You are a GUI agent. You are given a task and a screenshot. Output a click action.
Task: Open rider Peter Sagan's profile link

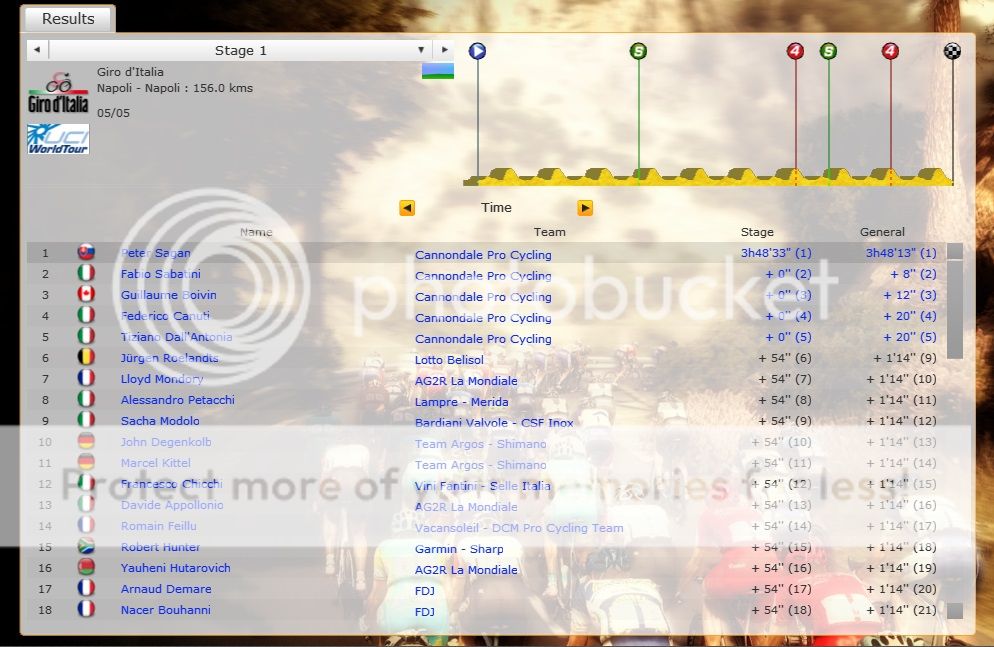point(155,254)
